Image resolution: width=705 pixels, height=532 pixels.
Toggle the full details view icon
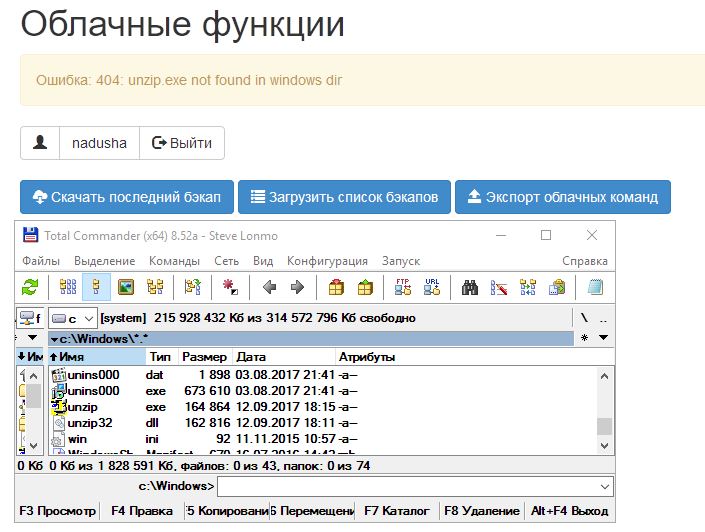tap(96, 287)
